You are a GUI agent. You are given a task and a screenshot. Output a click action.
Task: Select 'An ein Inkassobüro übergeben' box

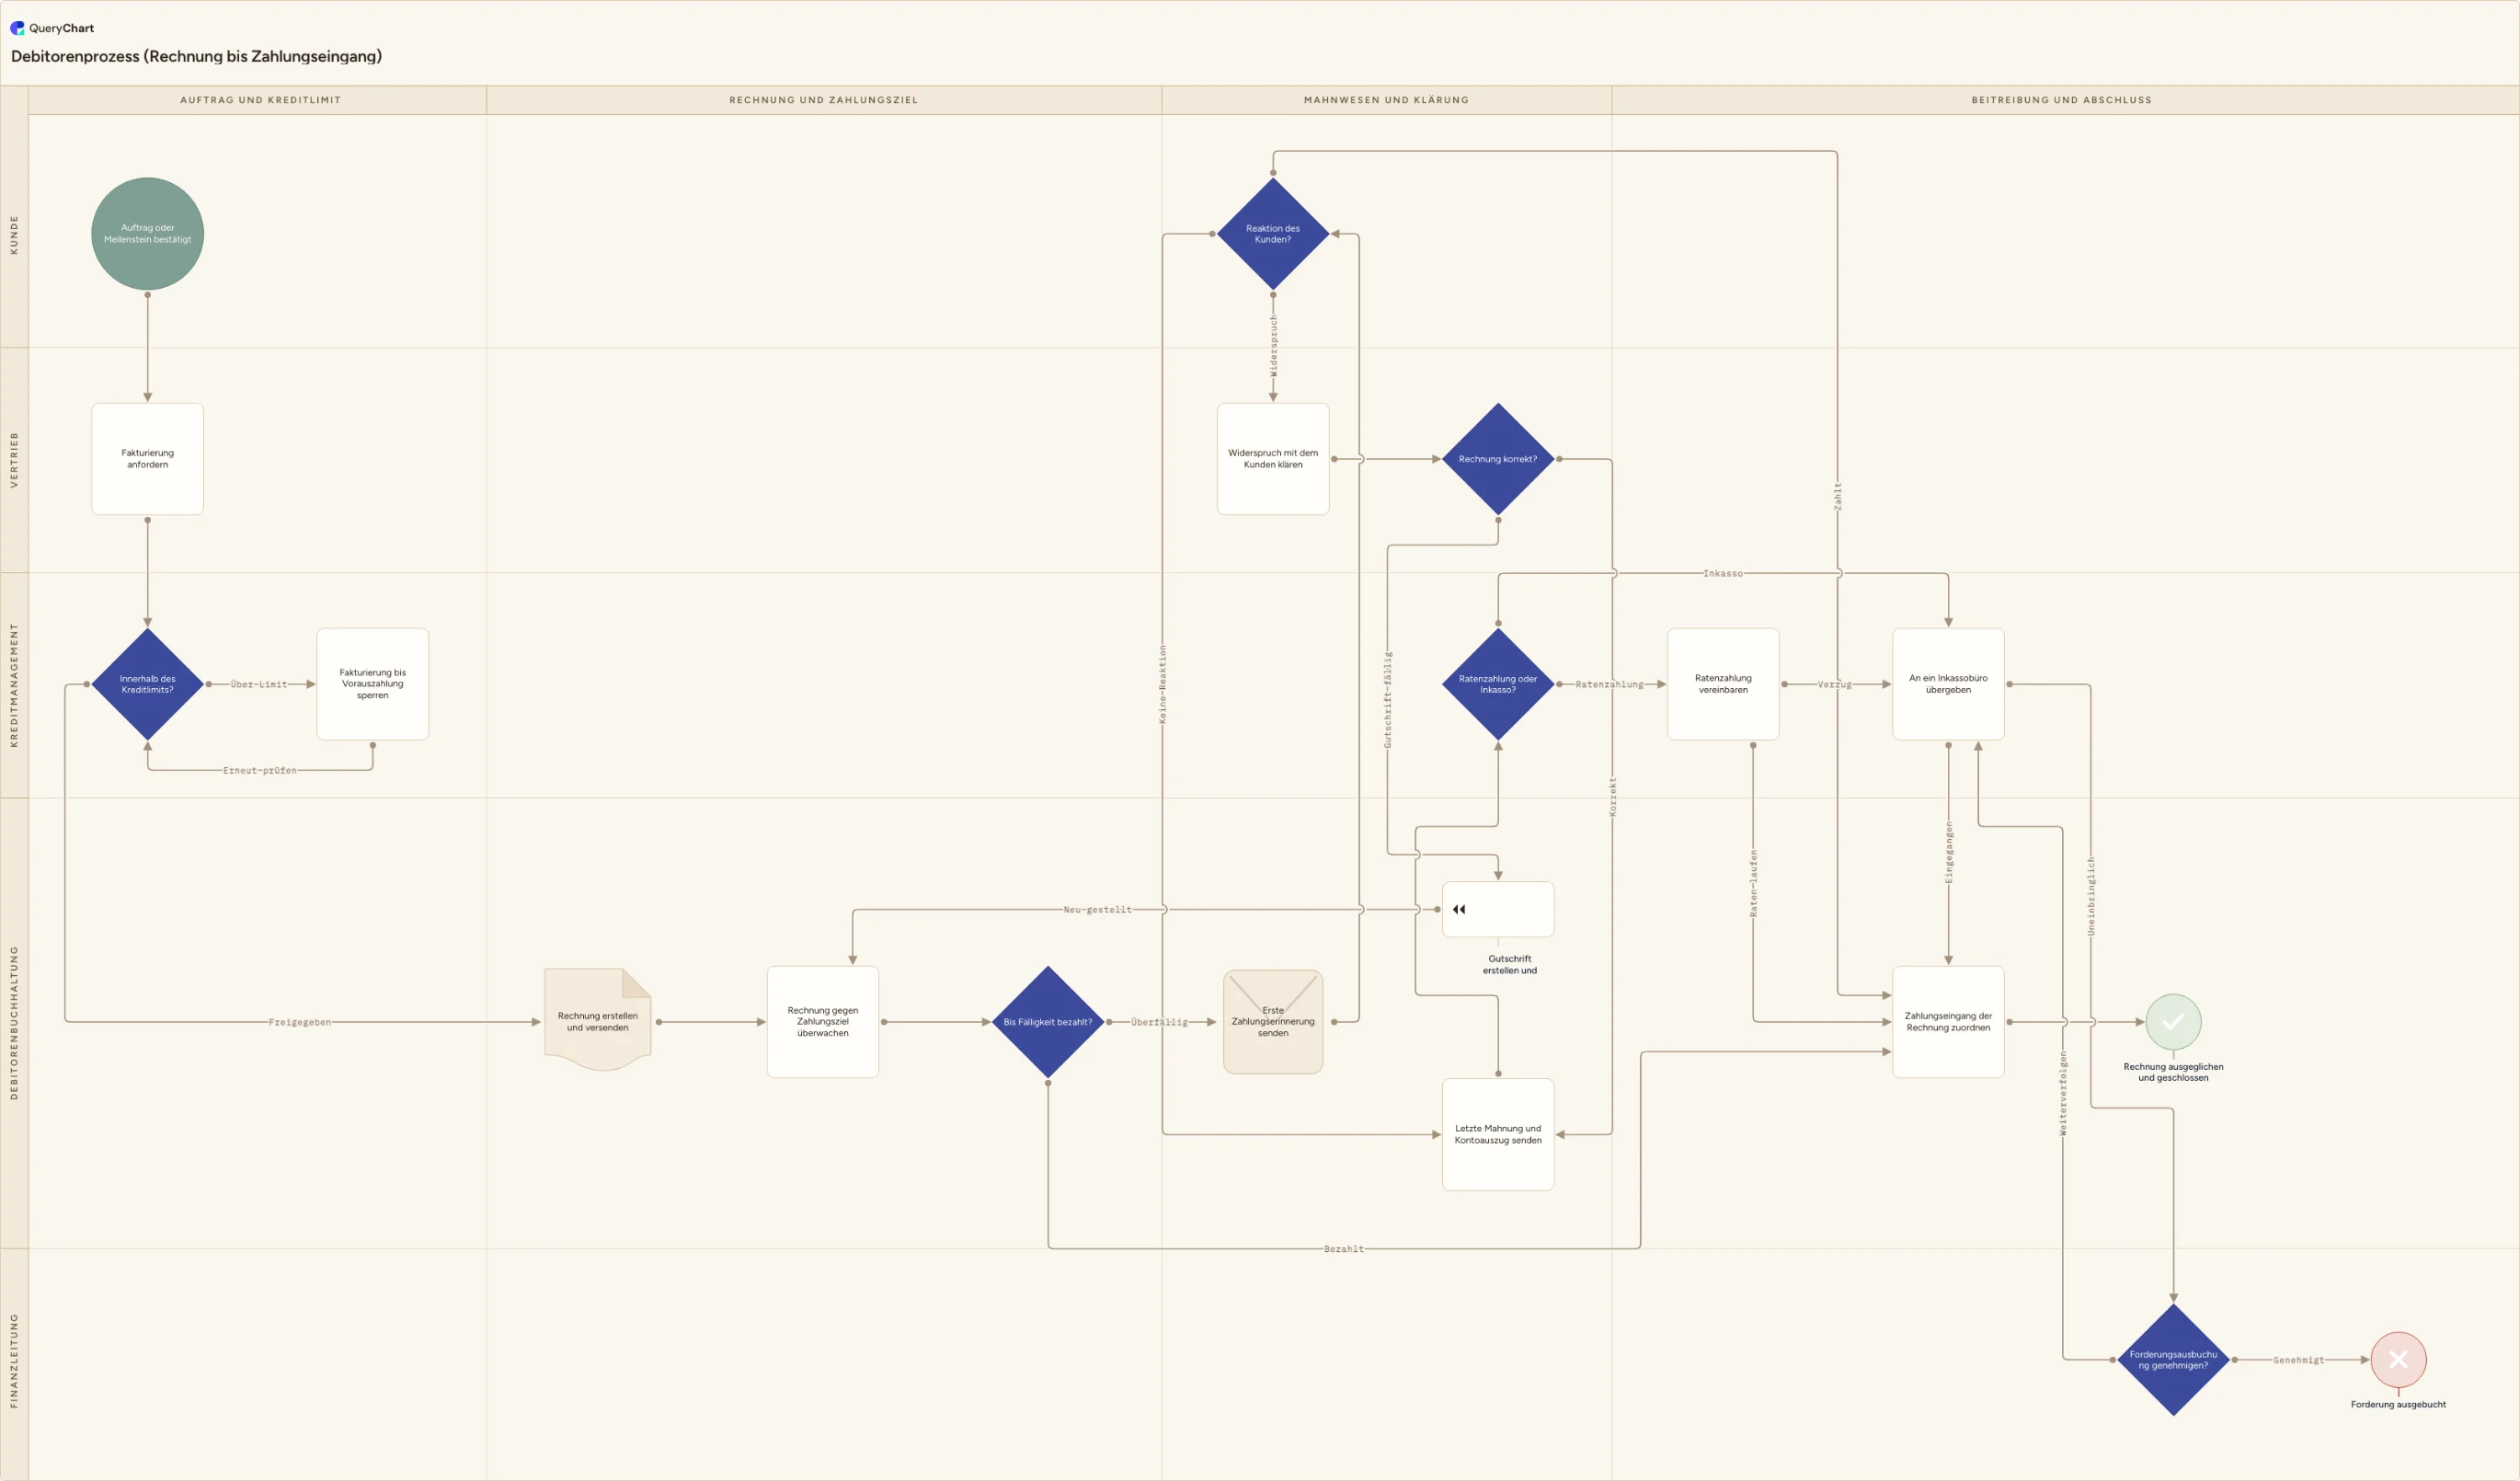coord(1948,684)
